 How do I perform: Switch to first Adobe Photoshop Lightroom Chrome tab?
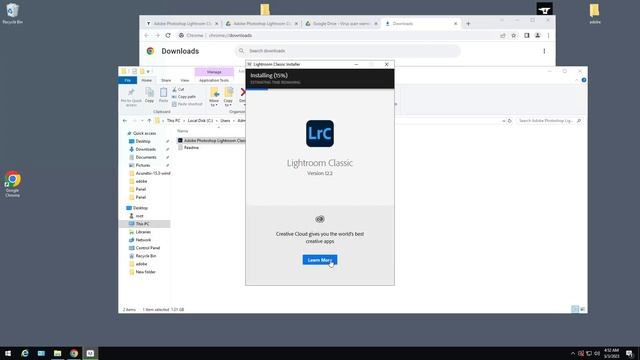[182, 24]
